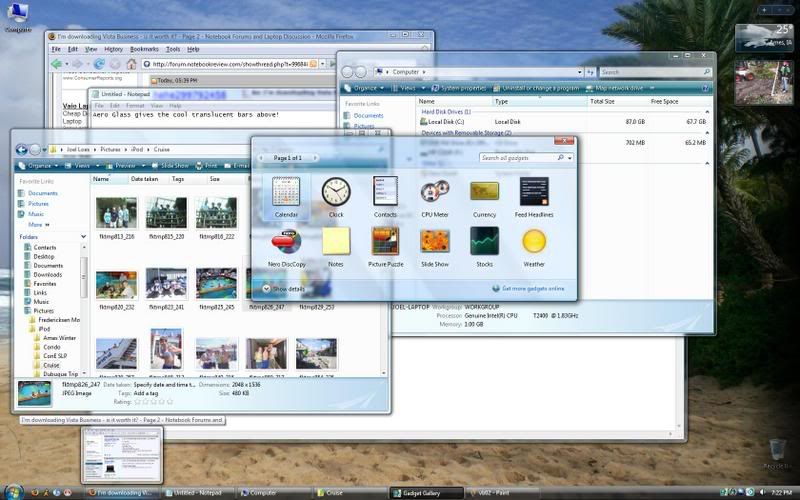The width and height of the screenshot is (800, 500).
Task: Select the Notes gadget
Action: point(336,247)
